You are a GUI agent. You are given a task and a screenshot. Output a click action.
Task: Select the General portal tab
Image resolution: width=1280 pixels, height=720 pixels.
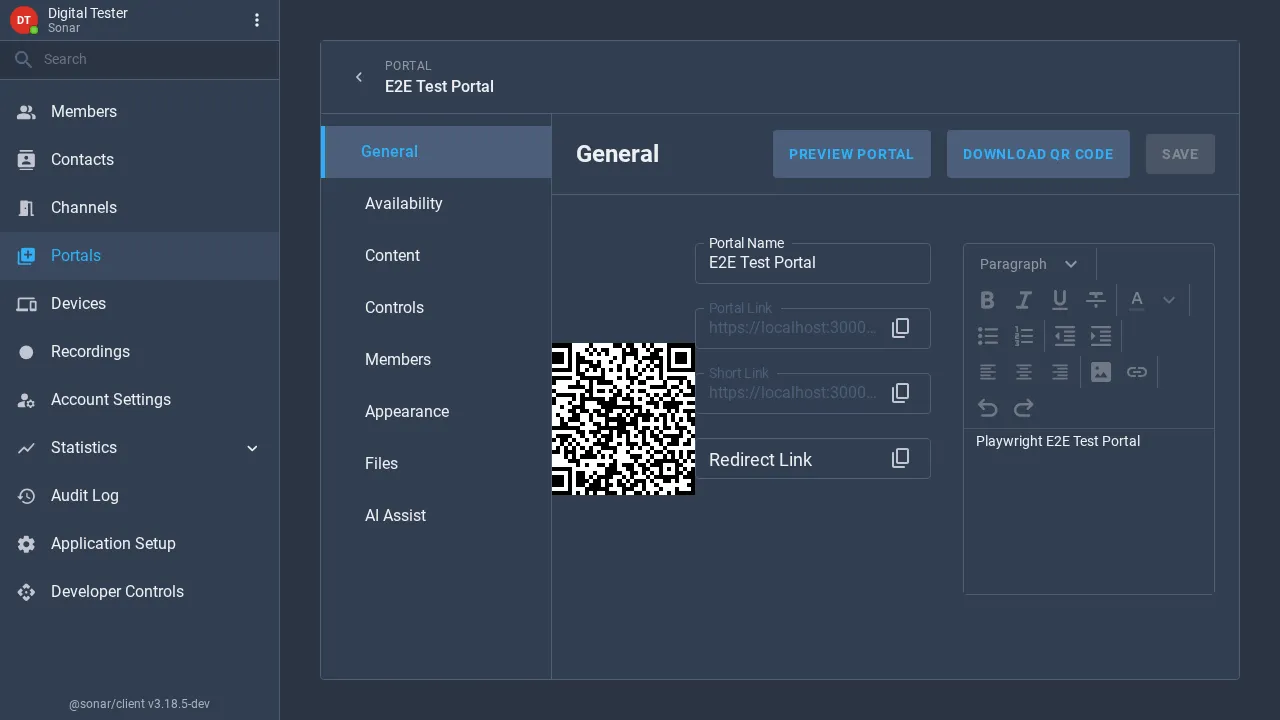click(436, 152)
